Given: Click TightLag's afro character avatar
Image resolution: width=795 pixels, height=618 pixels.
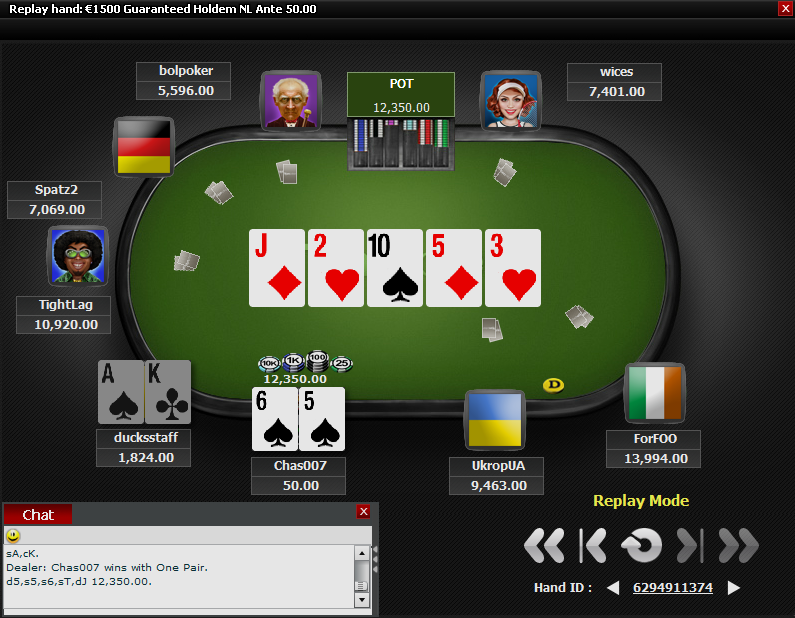Looking at the screenshot, I should pos(78,256).
